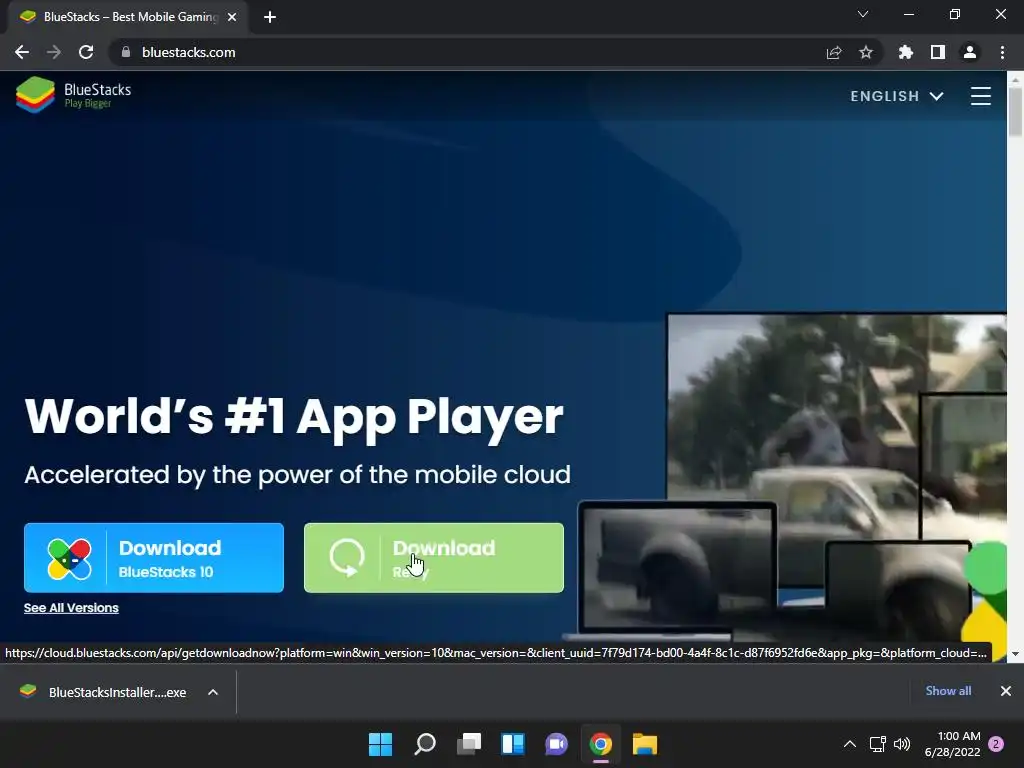Click the page vertical scrollbar thumb
The height and width of the screenshot is (768, 1024).
point(1015,112)
